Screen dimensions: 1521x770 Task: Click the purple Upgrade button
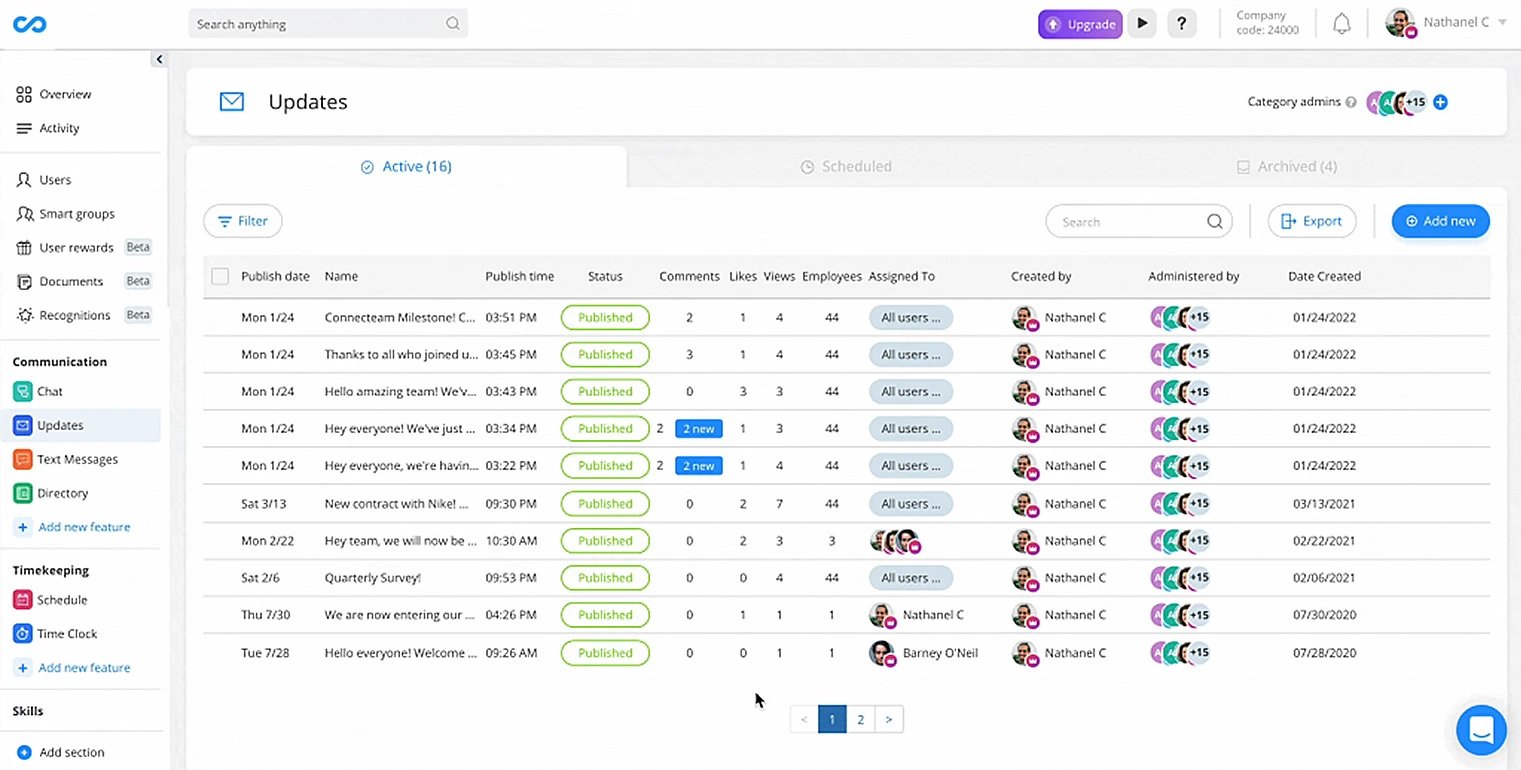pyautogui.click(x=1080, y=24)
